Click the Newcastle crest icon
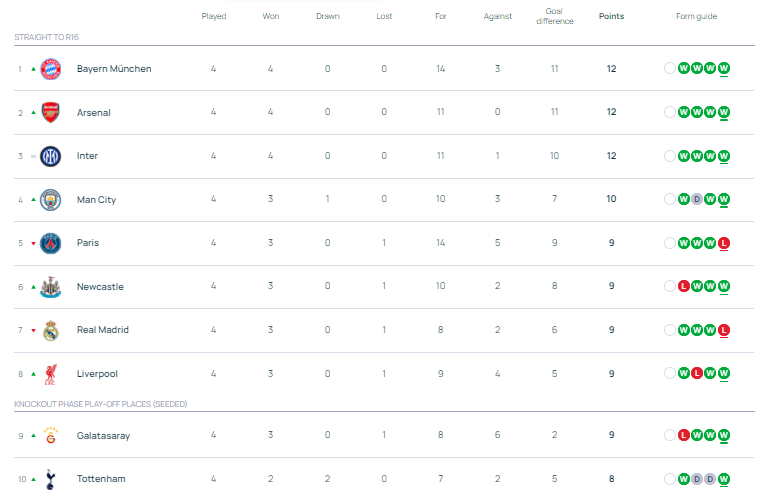This screenshot has height=499, width=768. click(51, 286)
